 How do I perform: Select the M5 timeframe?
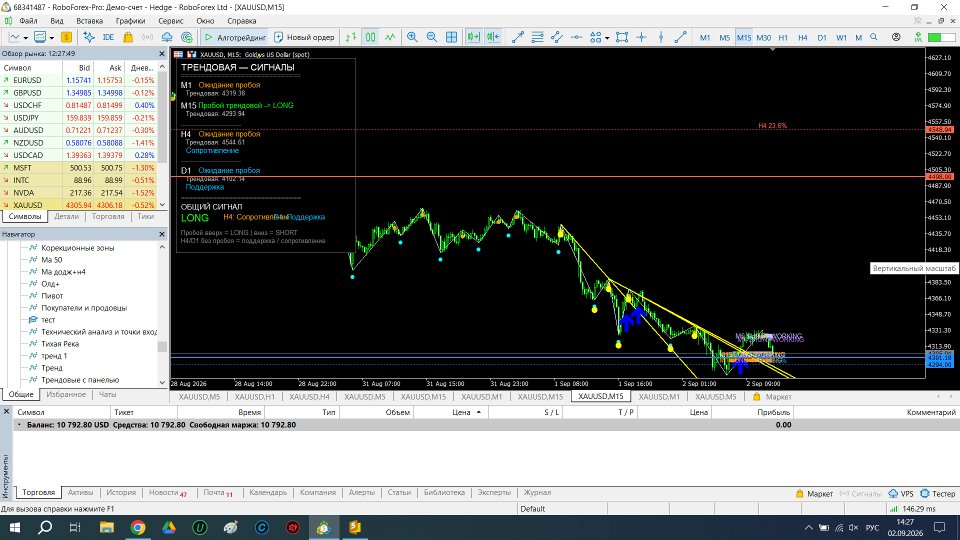[724, 37]
